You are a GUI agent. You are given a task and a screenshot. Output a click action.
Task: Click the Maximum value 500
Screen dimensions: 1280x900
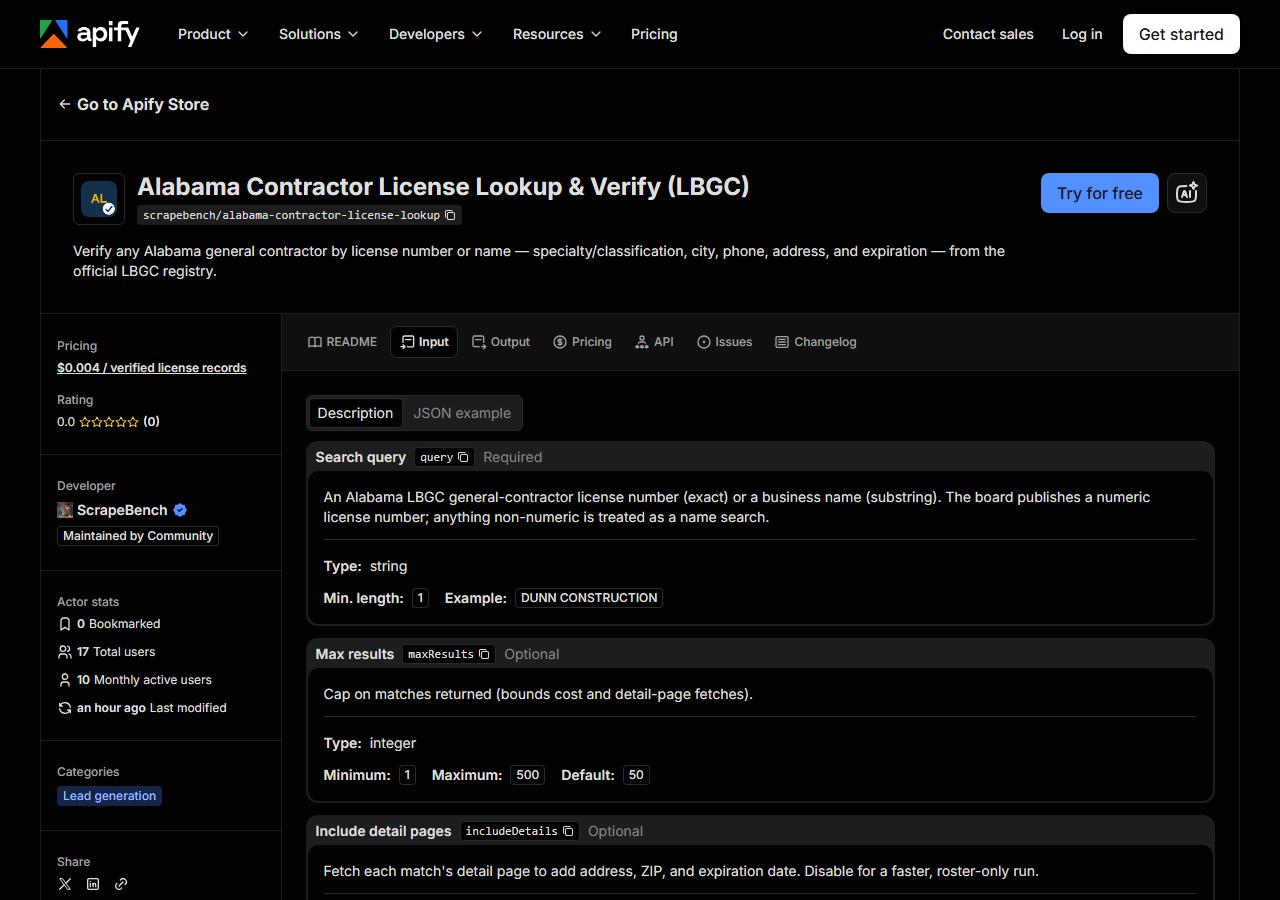(528, 775)
